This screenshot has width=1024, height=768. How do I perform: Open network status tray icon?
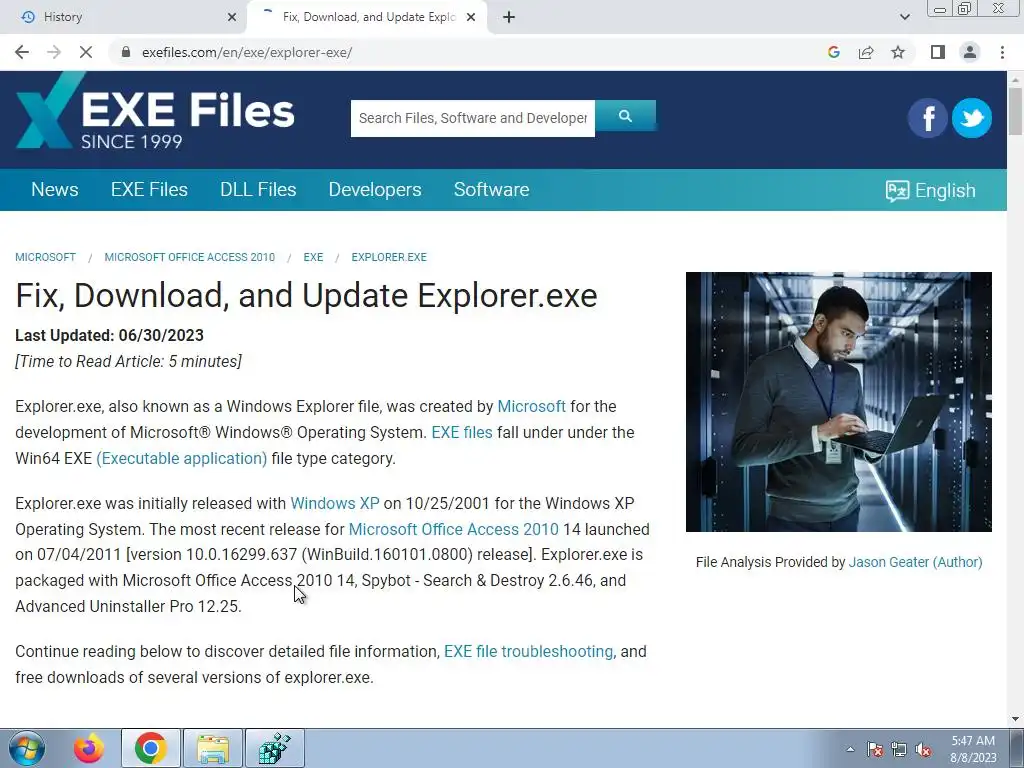899,749
